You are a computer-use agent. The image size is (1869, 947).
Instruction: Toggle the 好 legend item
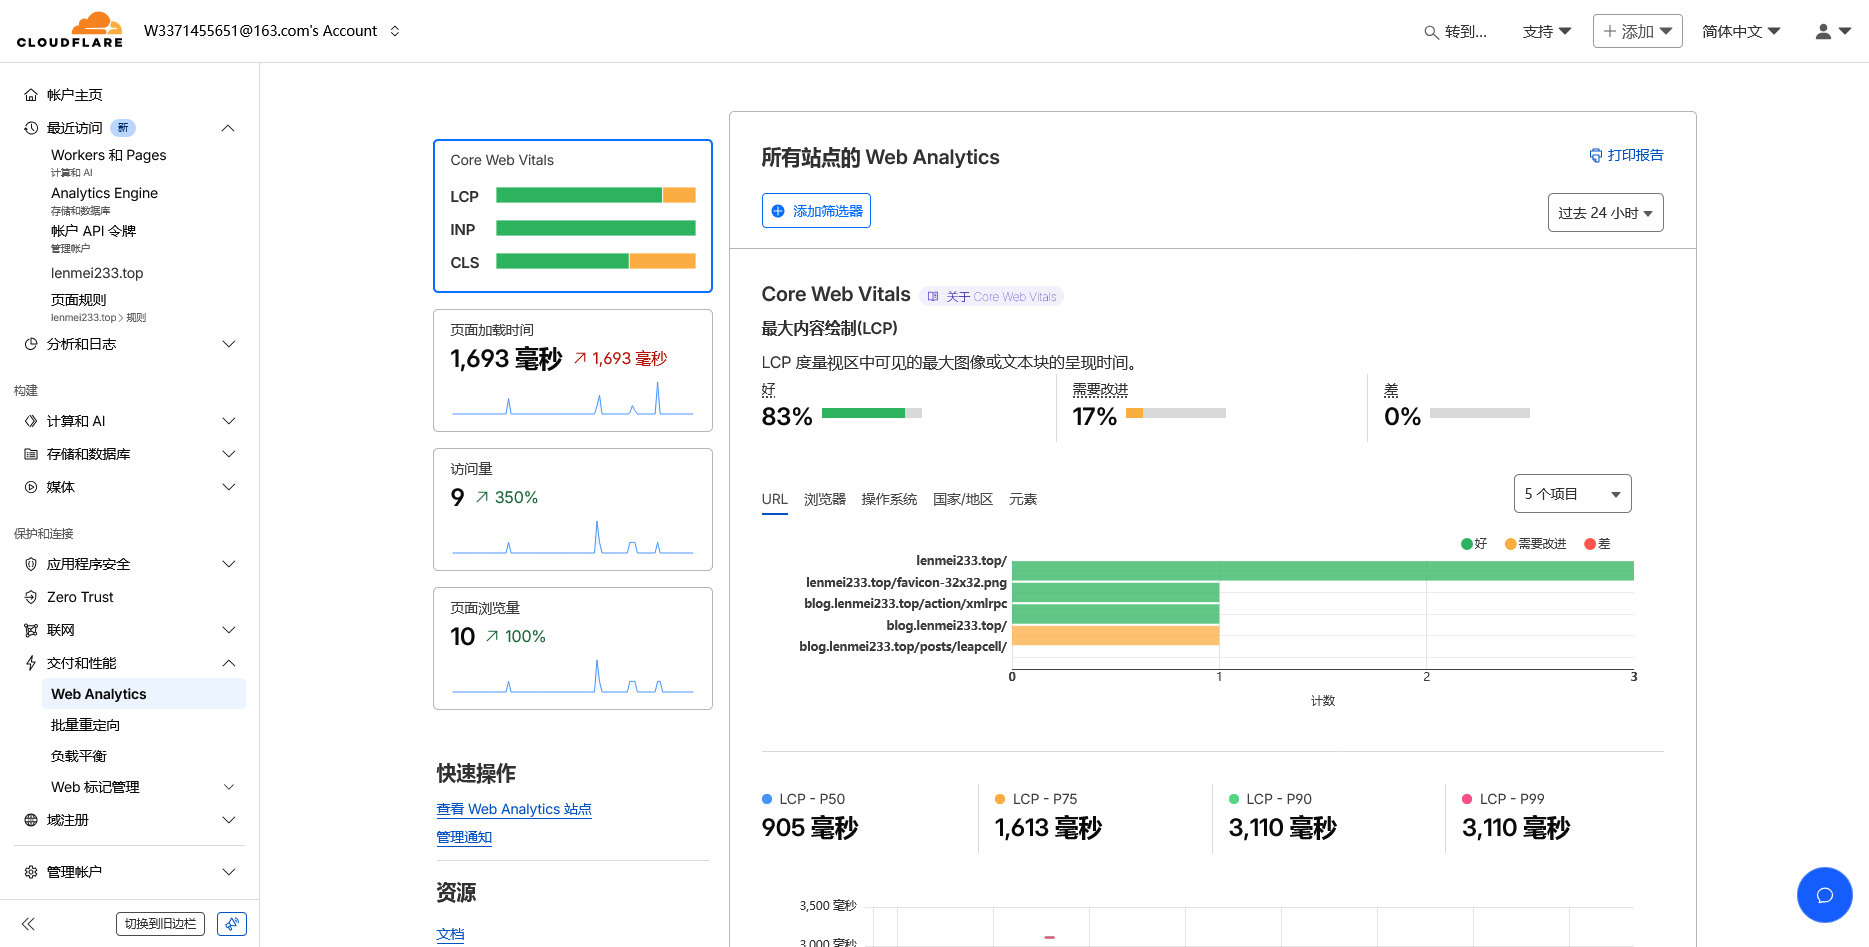1474,544
